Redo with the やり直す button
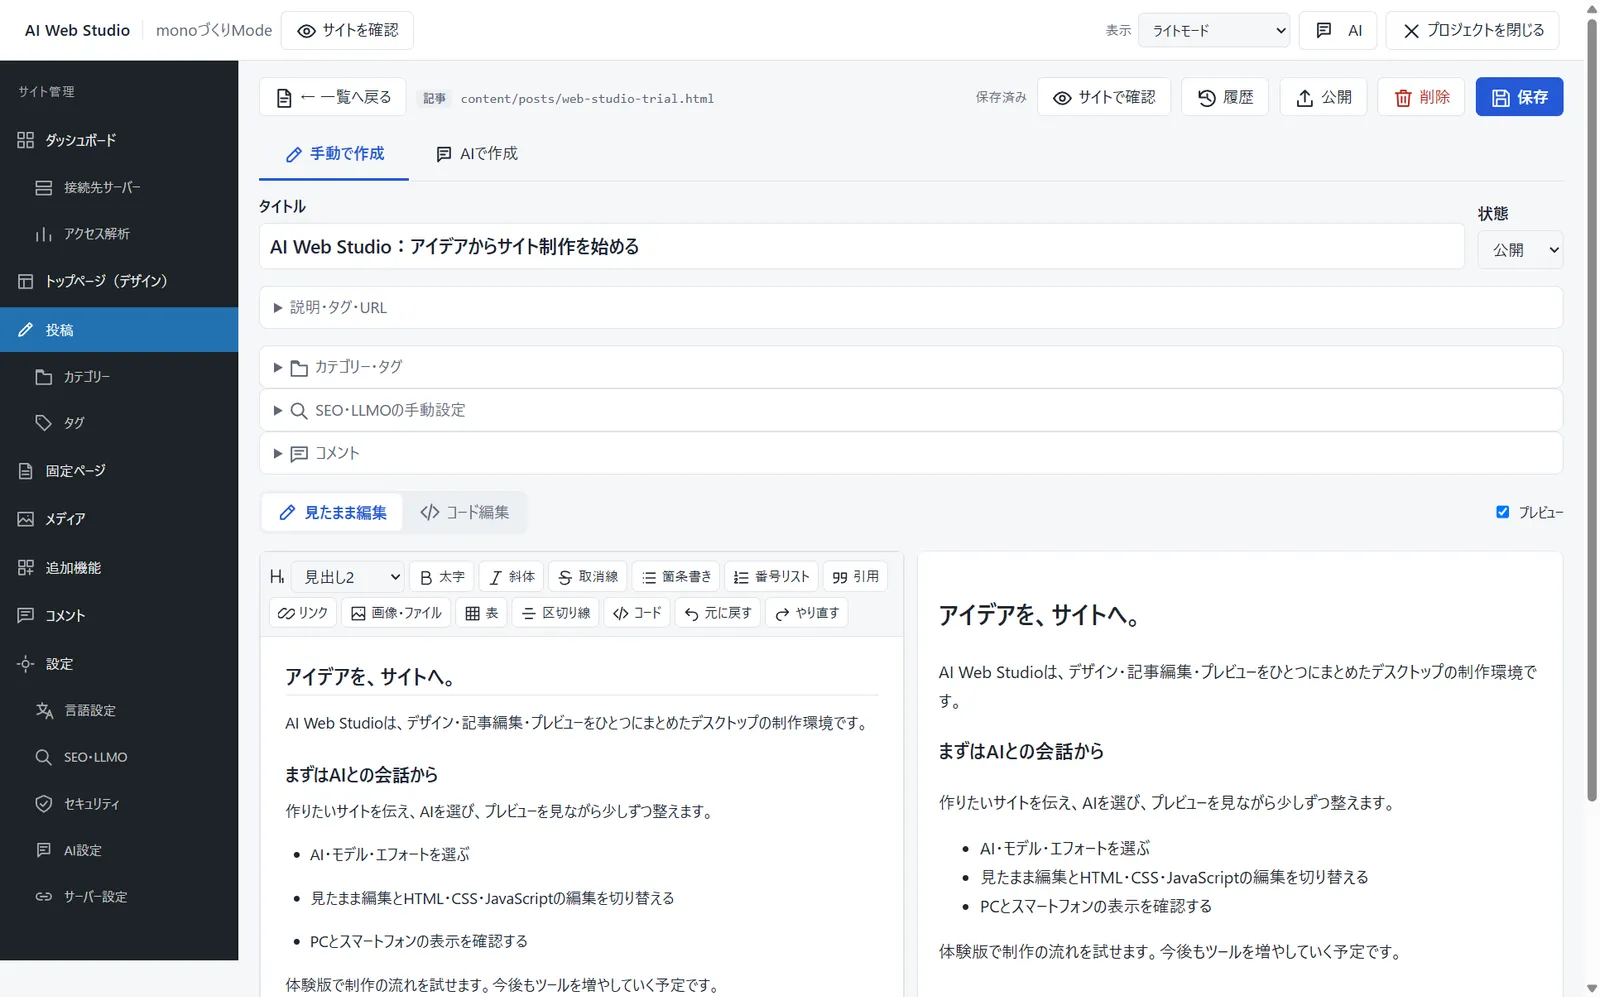 click(x=807, y=613)
